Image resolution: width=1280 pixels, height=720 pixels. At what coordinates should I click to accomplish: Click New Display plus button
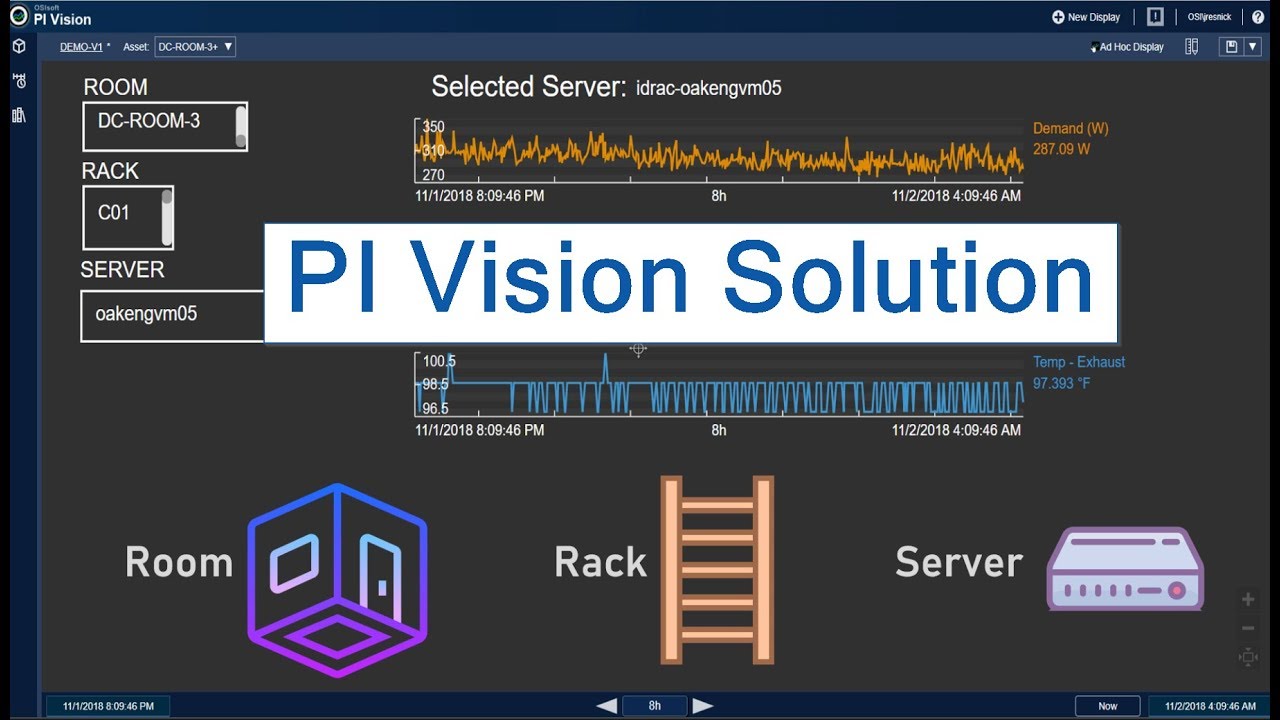tap(1086, 17)
